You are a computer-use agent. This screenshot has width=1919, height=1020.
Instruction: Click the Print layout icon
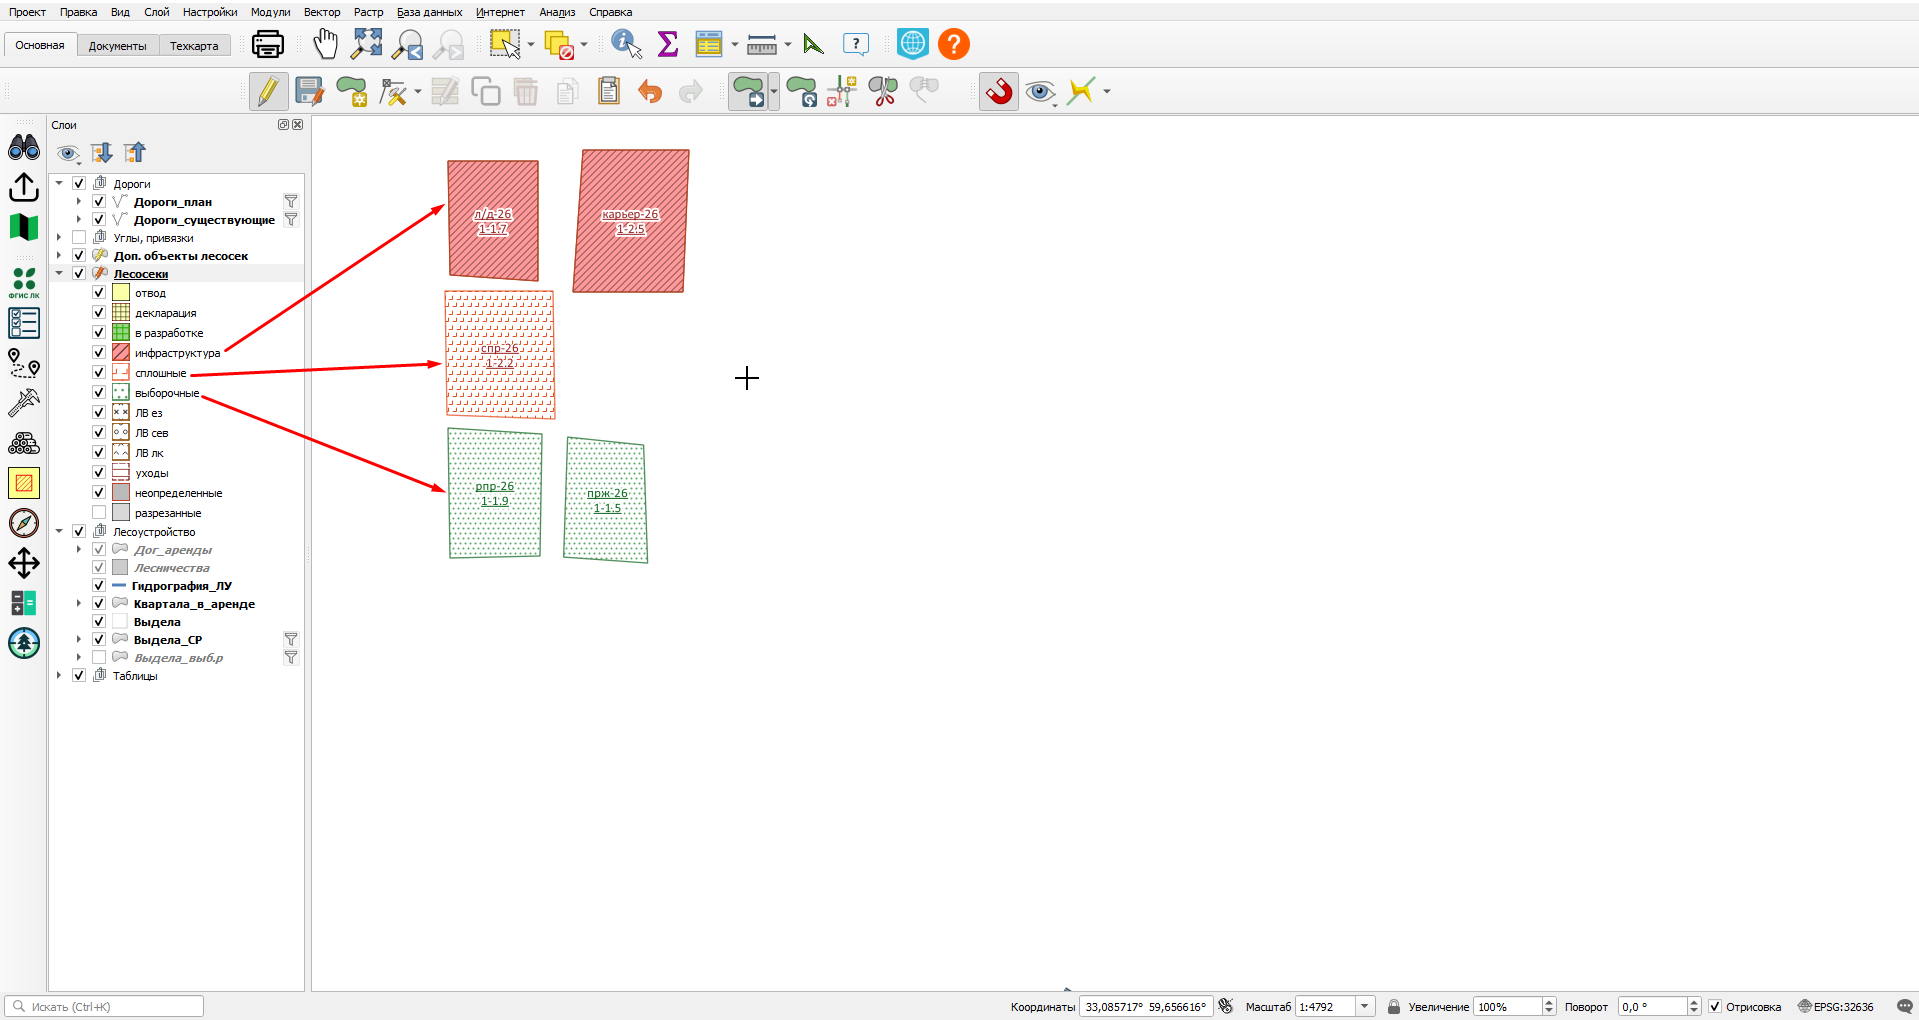(268, 44)
